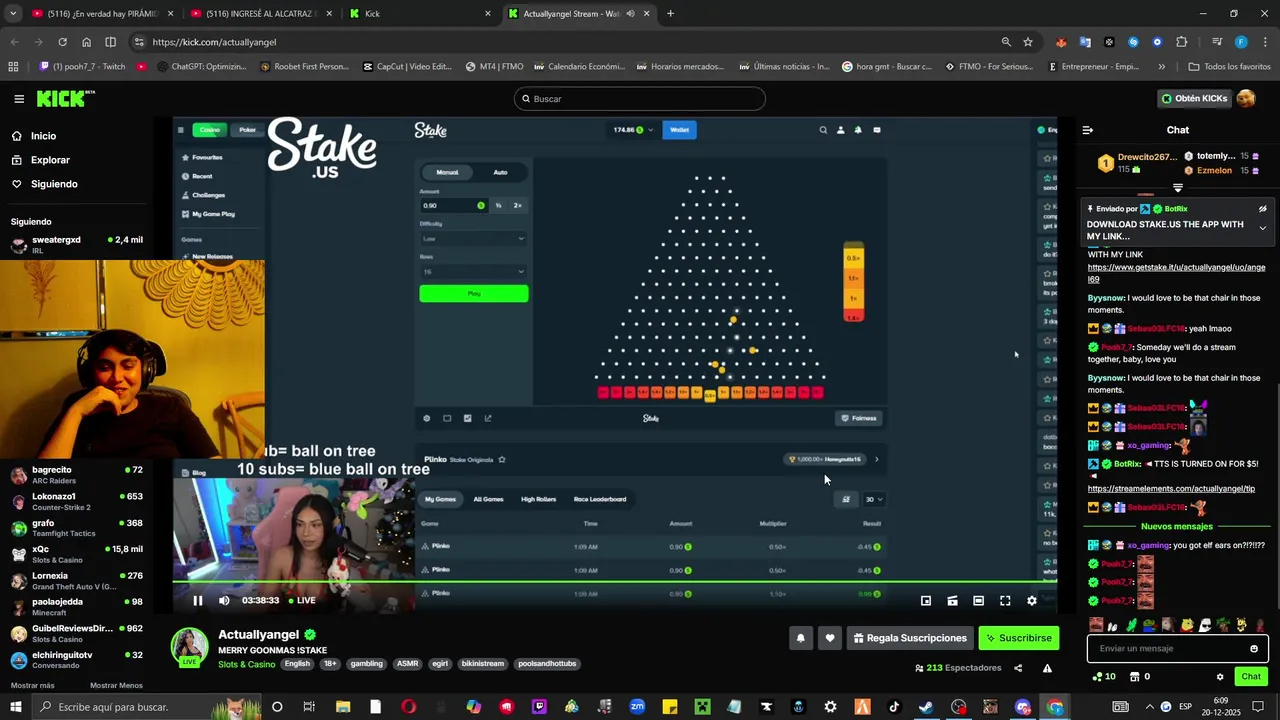Mute the Actuallyangel tab audio icon
The image size is (1280, 720).
point(630,14)
